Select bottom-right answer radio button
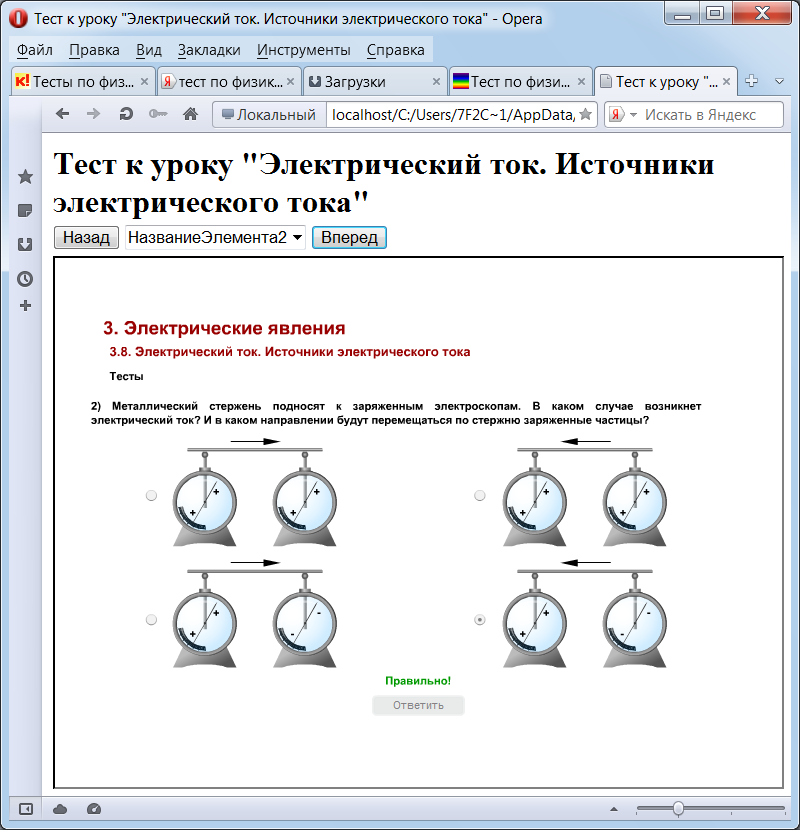800x830 pixels. tap(480, 619)
